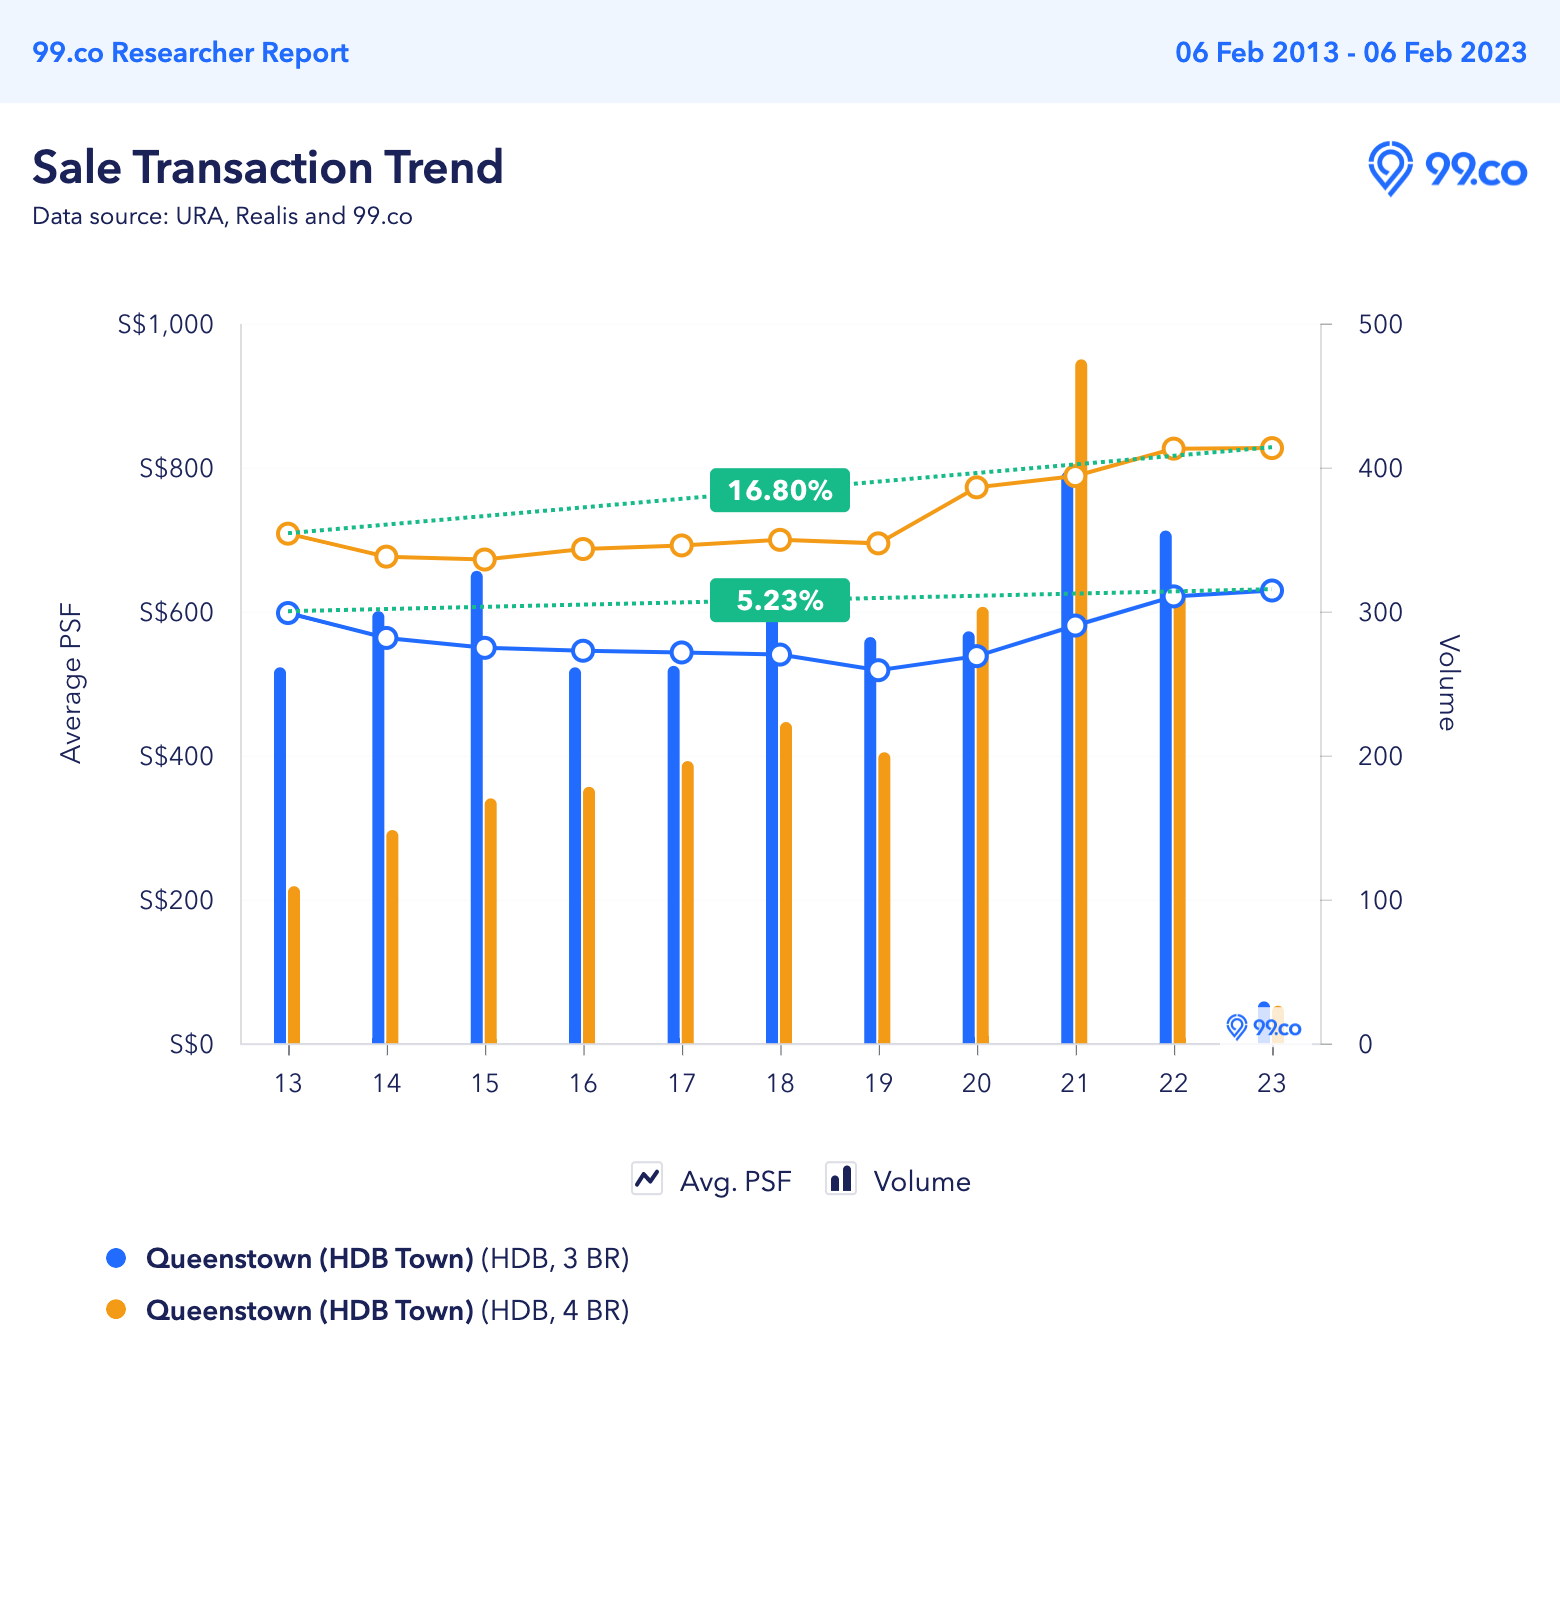The width and height of the screenshot is (1560, 1600).
Task: Click the orange volume bar for year 18
Action: [786, 883]
